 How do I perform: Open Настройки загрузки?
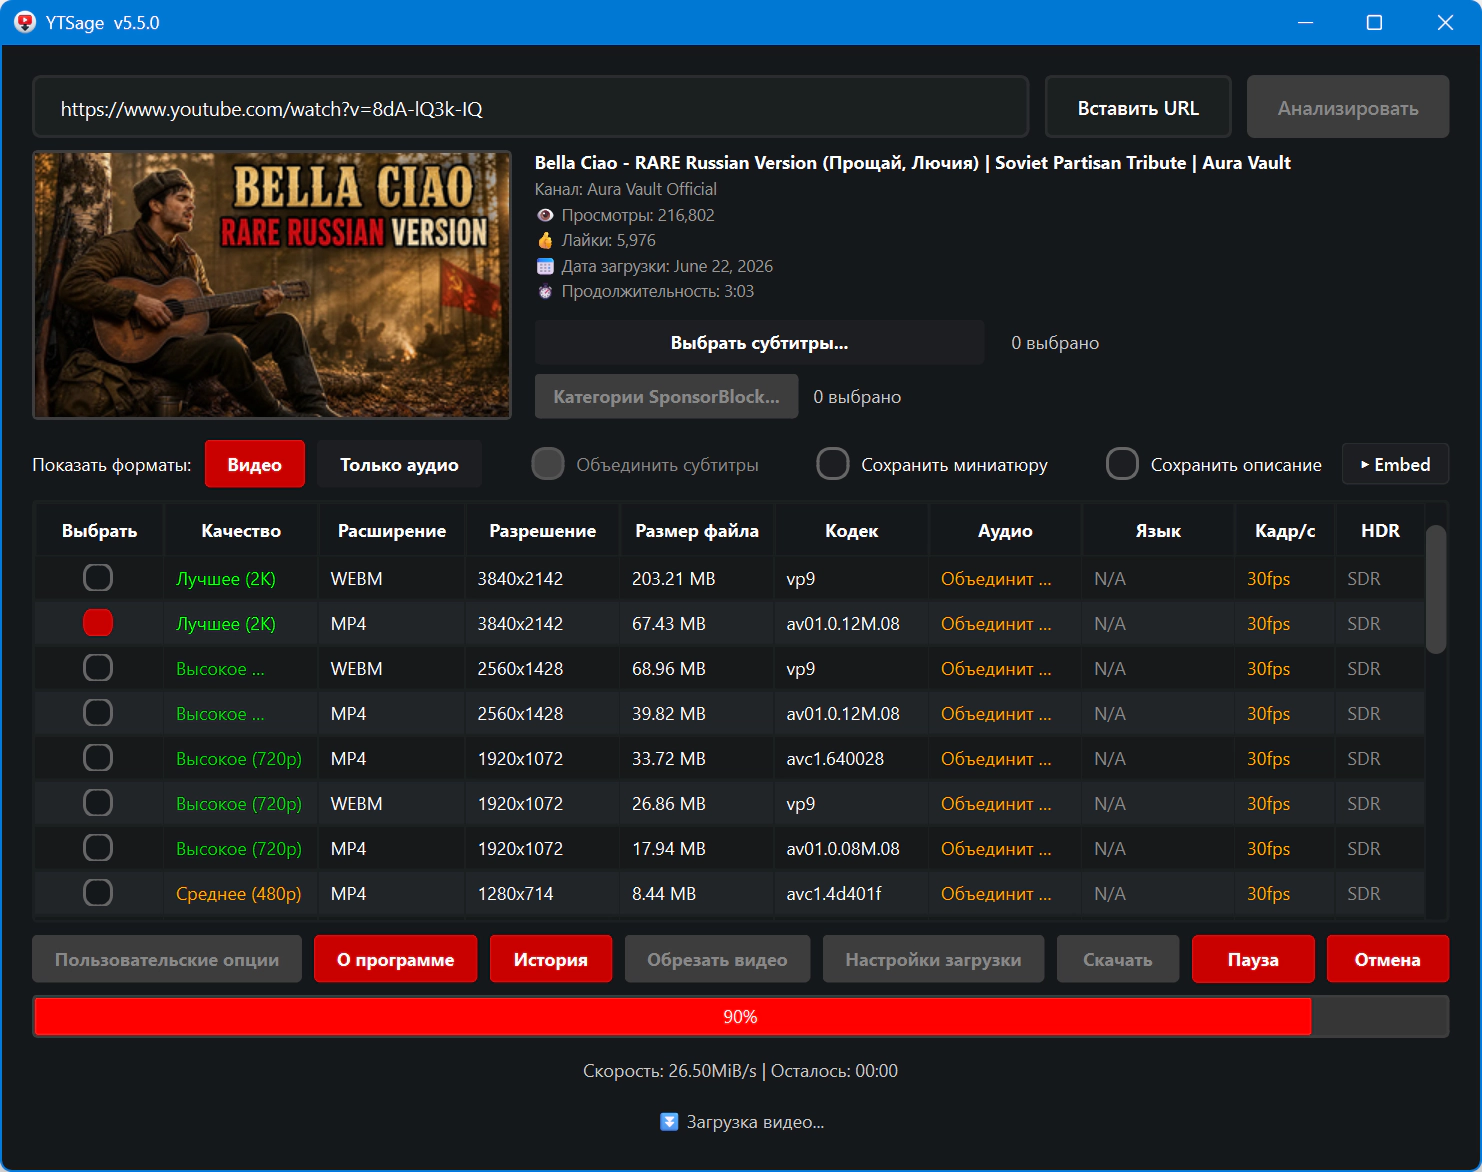(933, 959)
